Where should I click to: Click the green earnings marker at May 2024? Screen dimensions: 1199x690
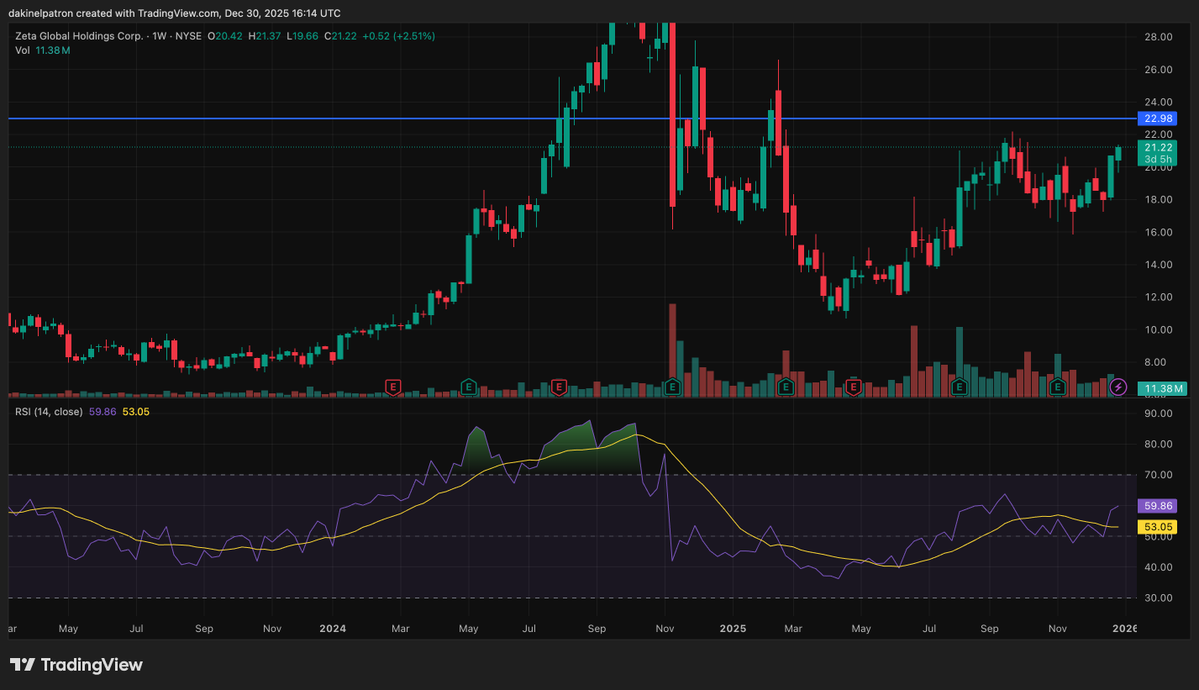[x=469, y=387]
